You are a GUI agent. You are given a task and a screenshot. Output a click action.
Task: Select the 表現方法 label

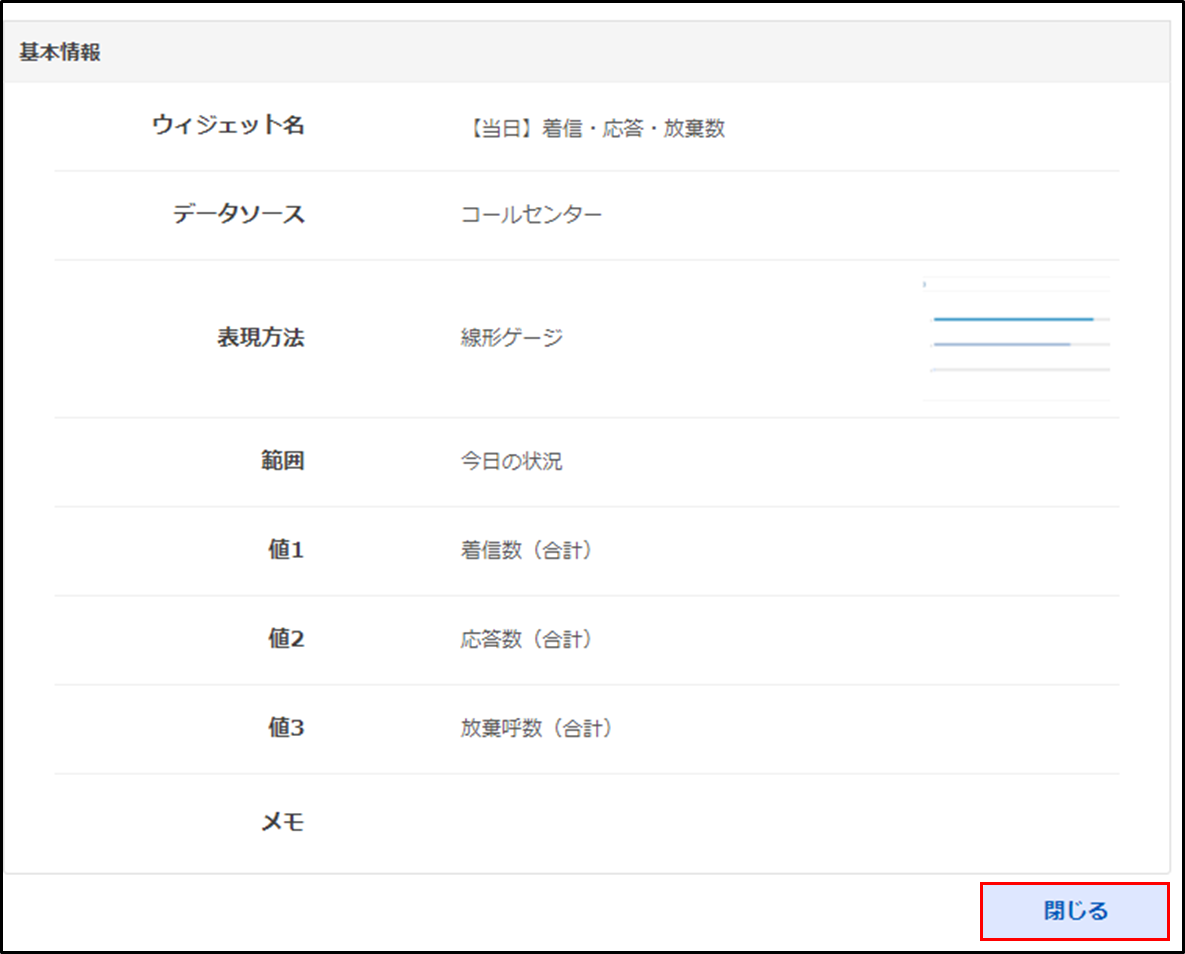pos(260,338)
